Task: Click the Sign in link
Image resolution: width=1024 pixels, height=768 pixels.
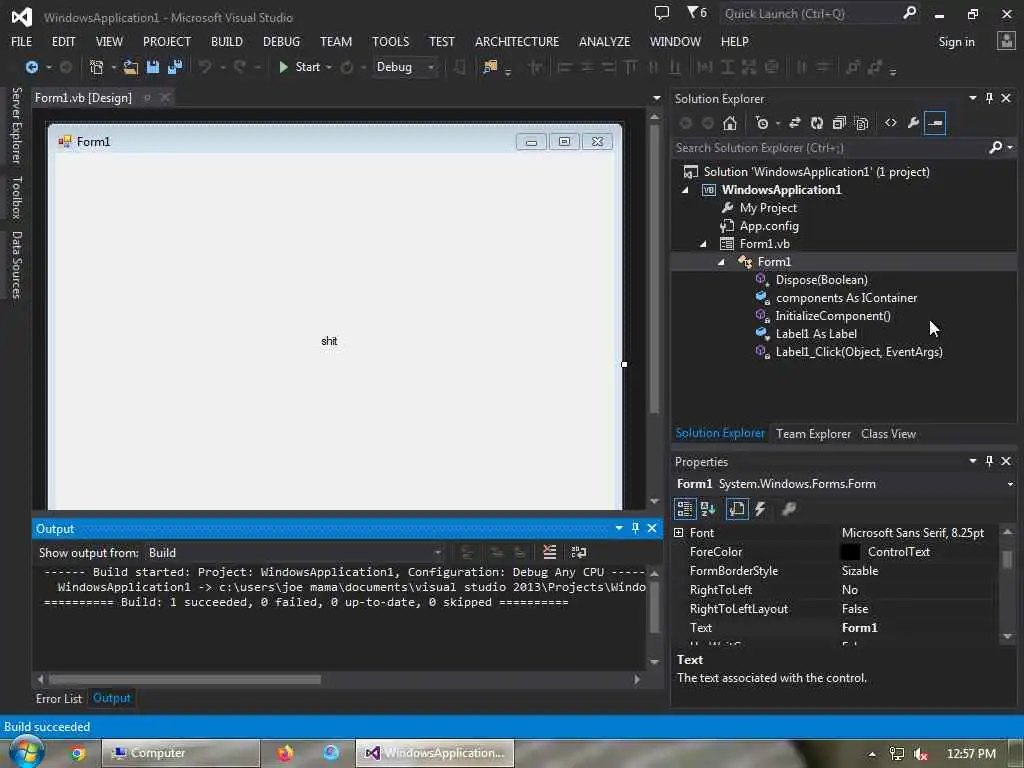Action: tap(956, 42)
